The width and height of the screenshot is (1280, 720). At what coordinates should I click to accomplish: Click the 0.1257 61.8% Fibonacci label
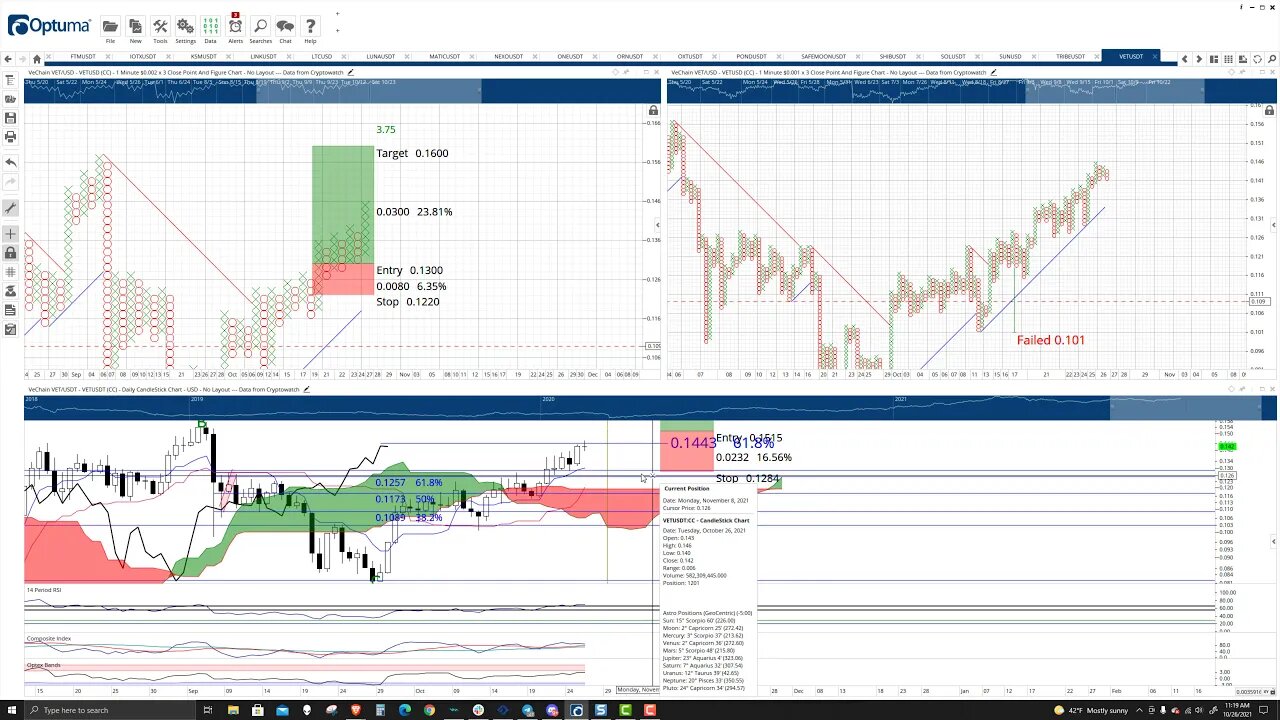point(408,483)
